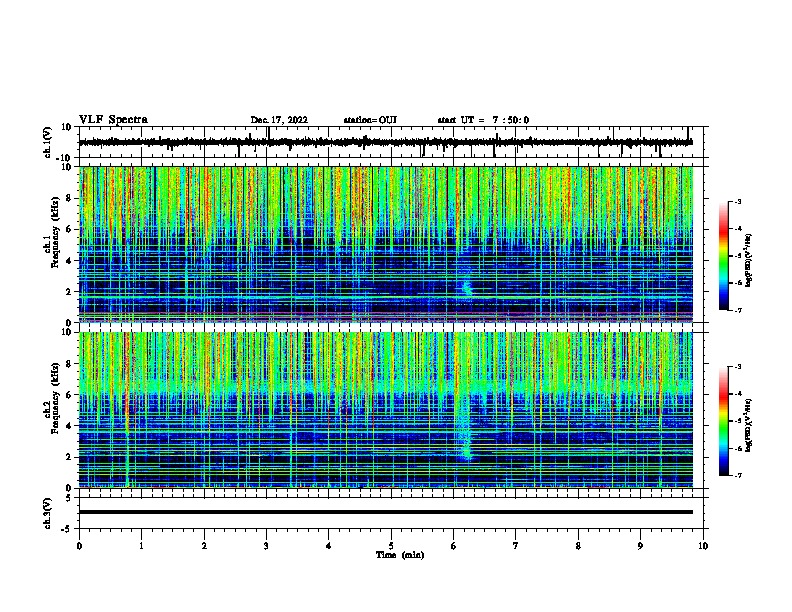Viewport: 792px width, 612px height.
Task: Click the "8" kHz tick on ch.1 frequency axis
Action: tap(70, 198)
